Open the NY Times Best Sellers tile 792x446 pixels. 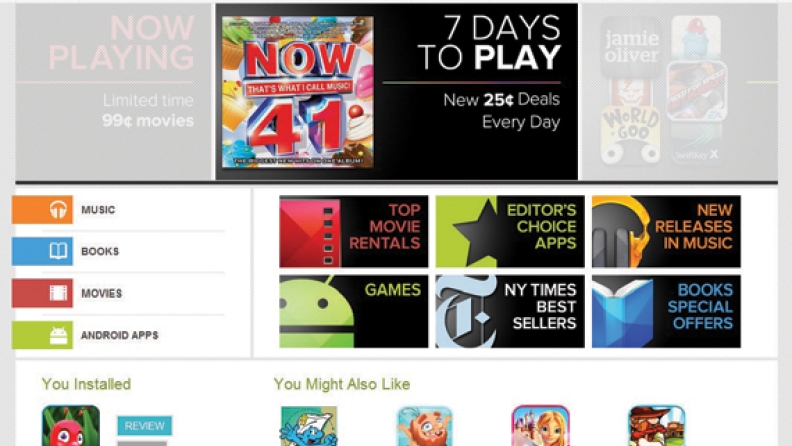pyautogui.click(x=510, y=311)
